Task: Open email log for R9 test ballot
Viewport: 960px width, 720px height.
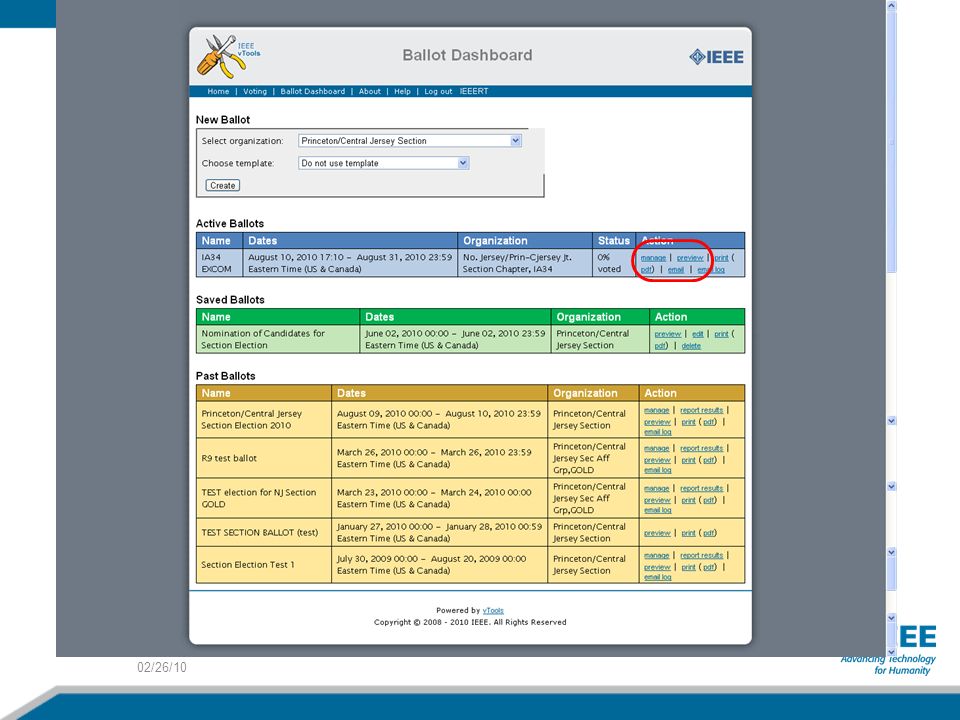Action: point(658,470)
